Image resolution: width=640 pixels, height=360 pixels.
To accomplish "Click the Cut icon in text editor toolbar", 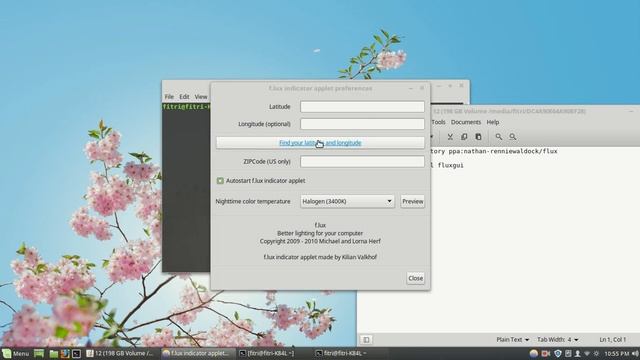I will point(450,137).
